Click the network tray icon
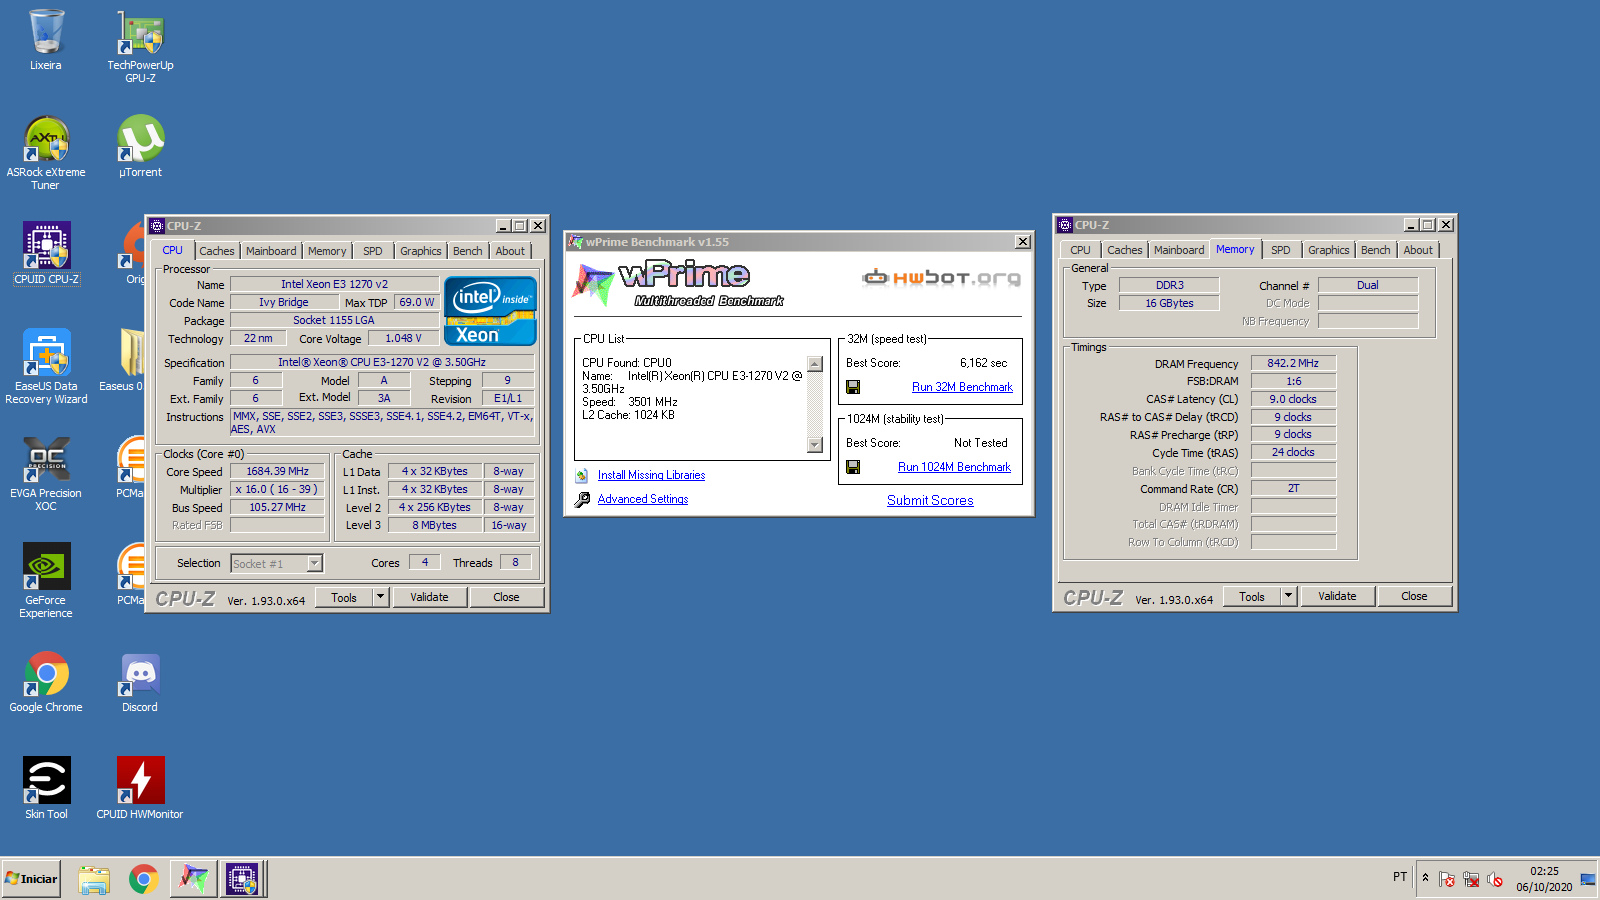Screen dimensions: 1600x900 pos(1471,879)
